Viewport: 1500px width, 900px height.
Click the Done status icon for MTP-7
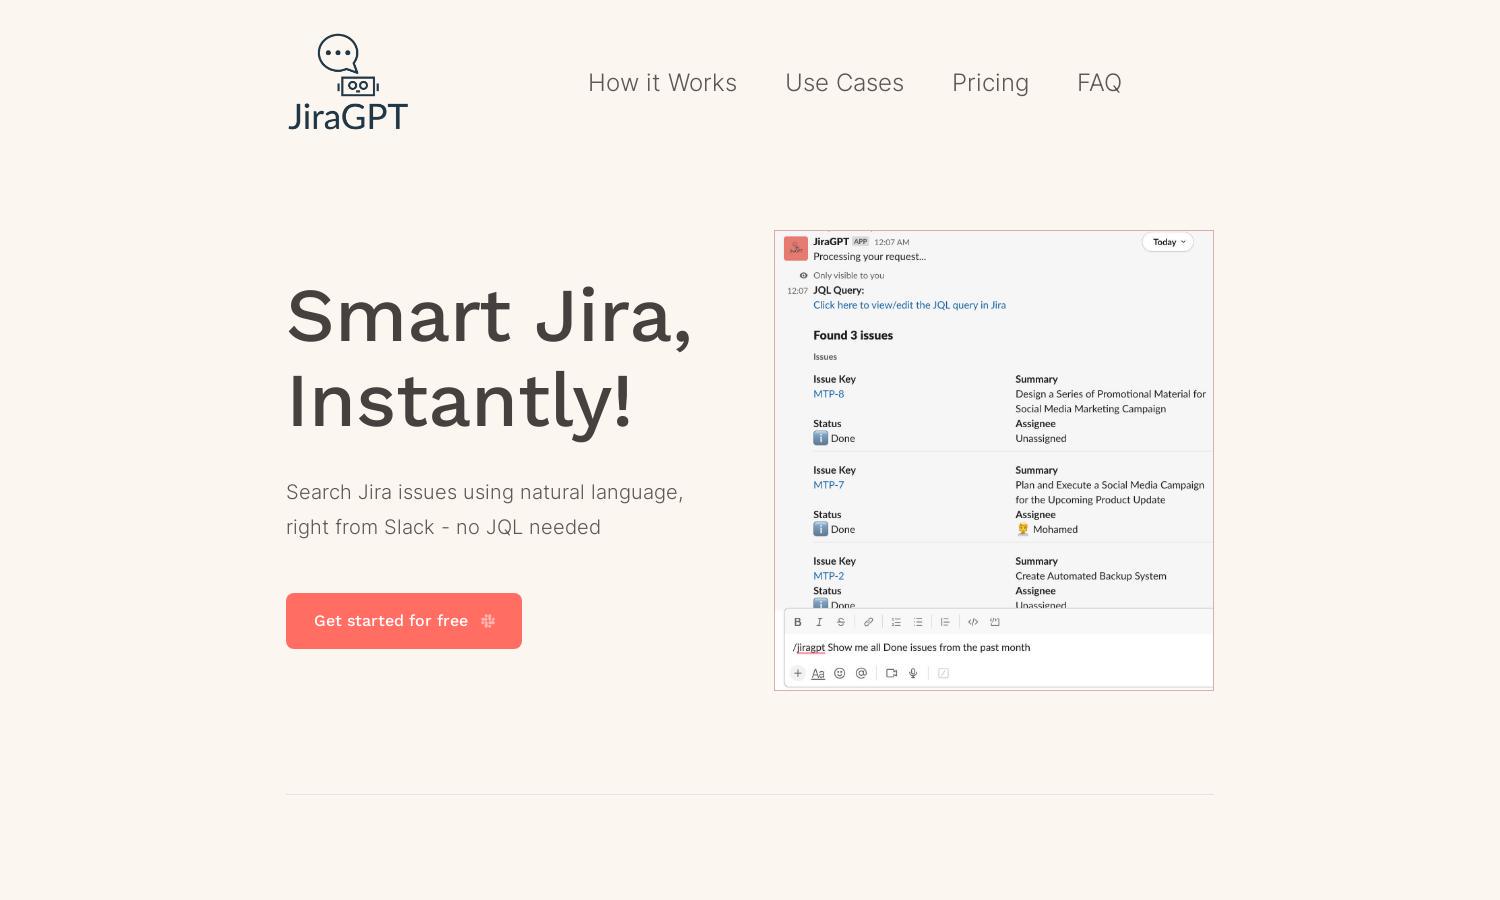(820, 529)
